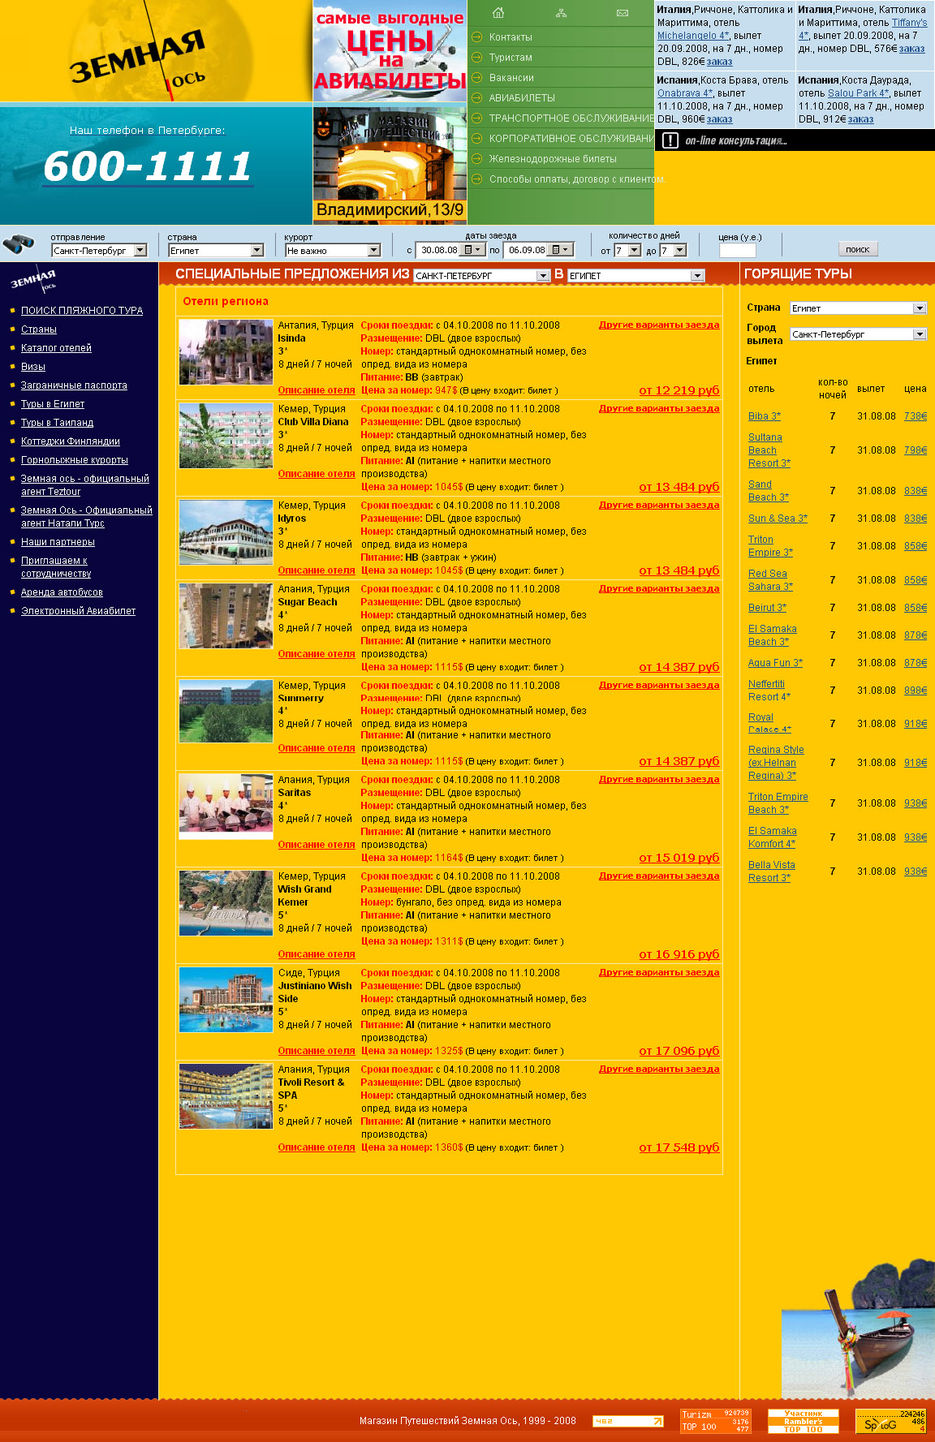Select Контакты from the green menu
The image size is (935, 1442).
[510, 37]
